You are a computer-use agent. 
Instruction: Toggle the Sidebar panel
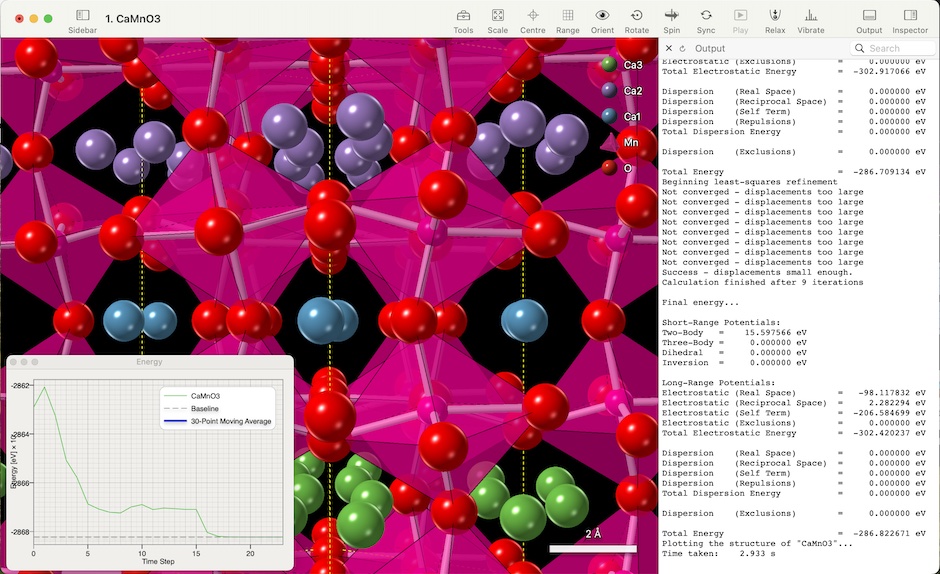pos(83,16)
